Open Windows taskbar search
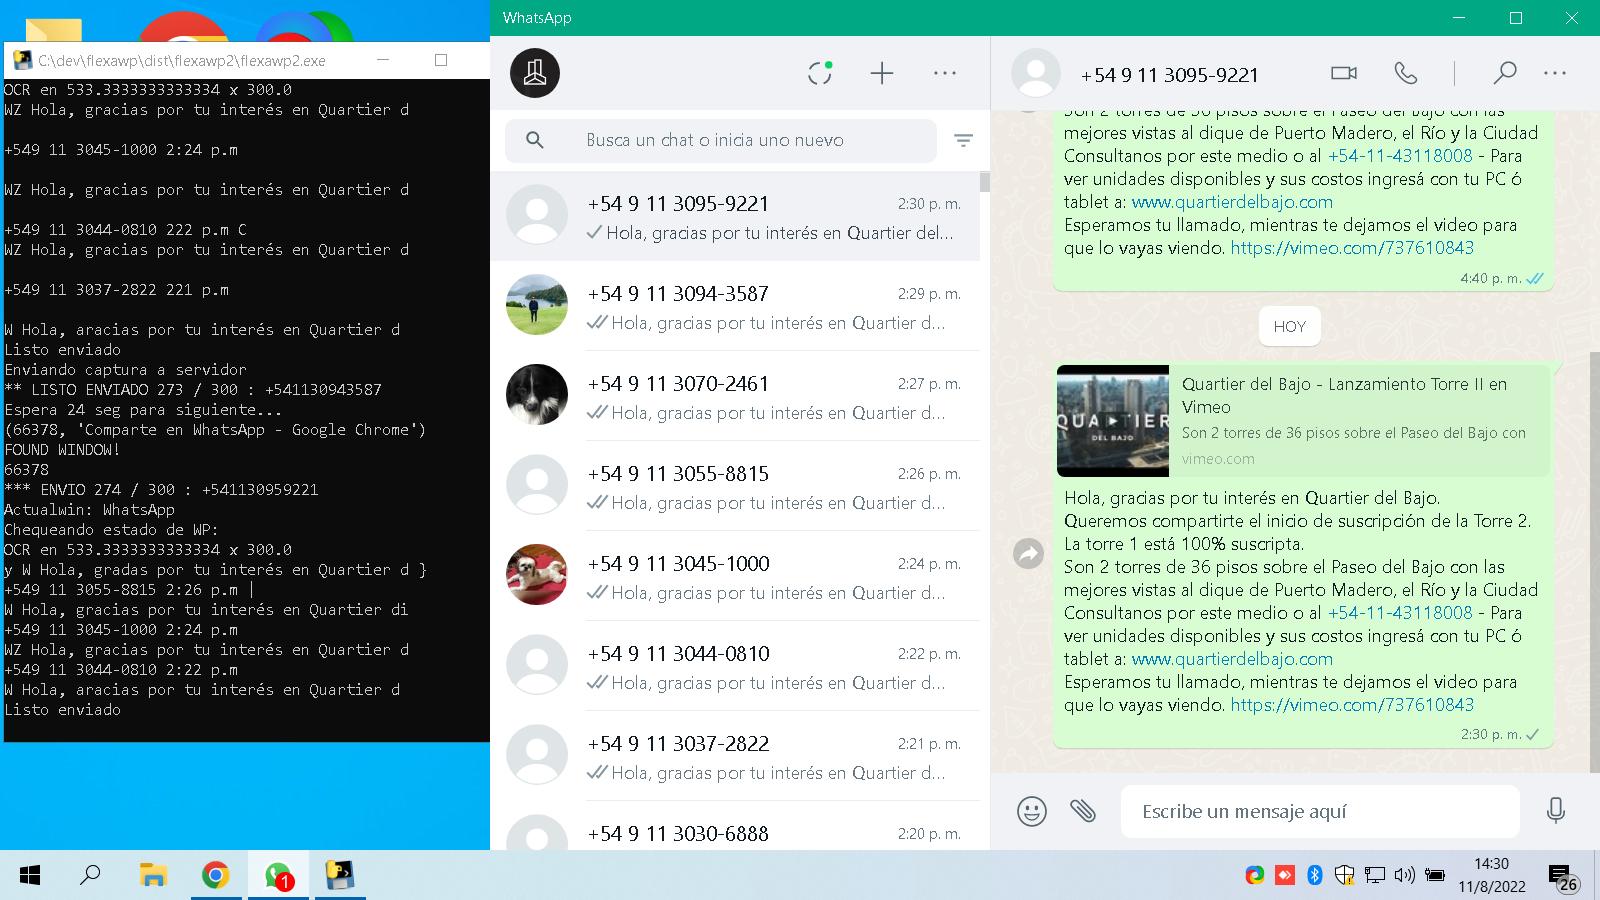The height and width of the screenshot is (900, 1600). [x=90, y=876]
